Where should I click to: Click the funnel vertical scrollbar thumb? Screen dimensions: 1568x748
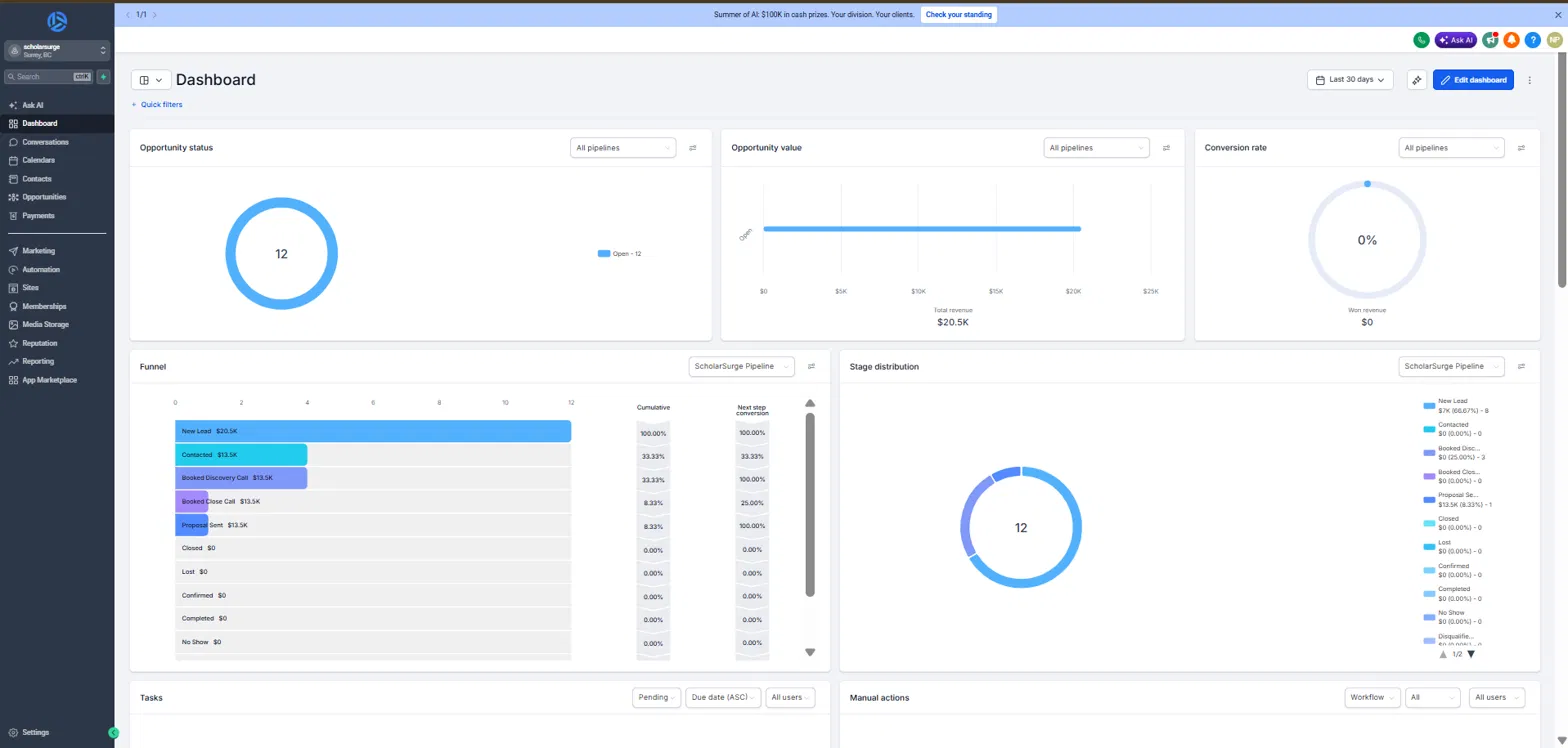(x=810, y=504)
